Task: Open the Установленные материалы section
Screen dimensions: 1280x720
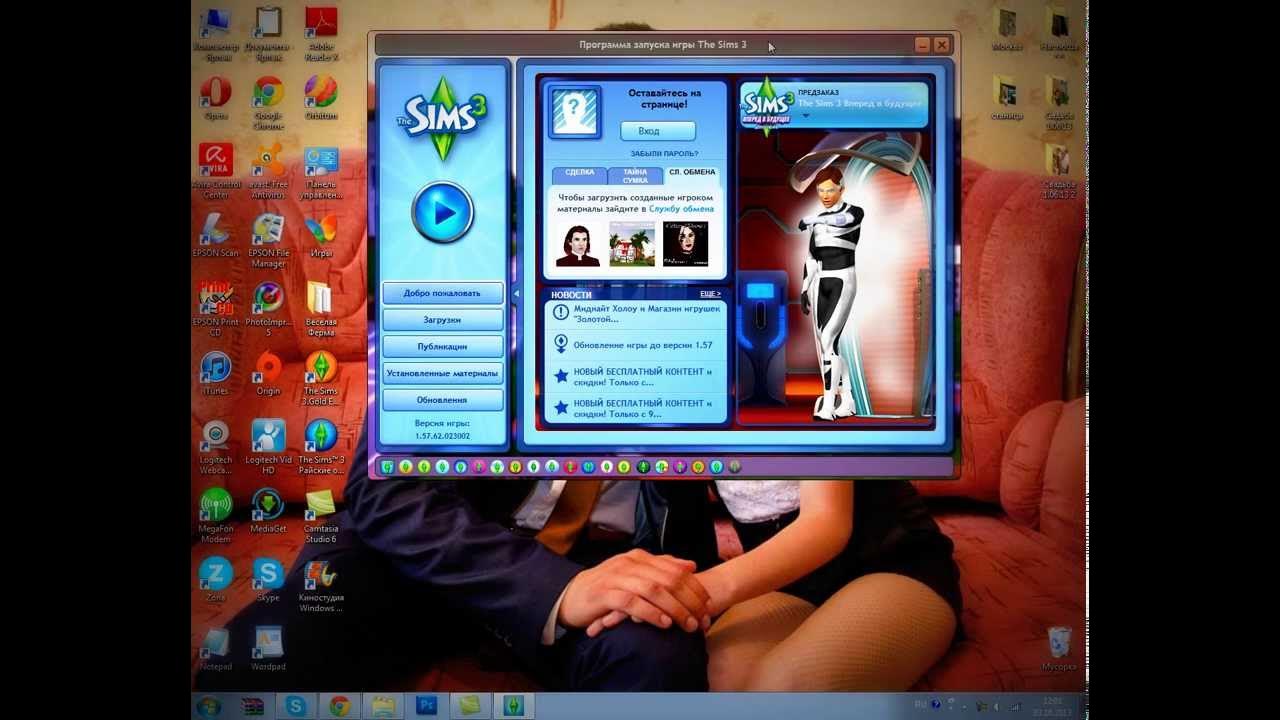Action: [442, 373]
